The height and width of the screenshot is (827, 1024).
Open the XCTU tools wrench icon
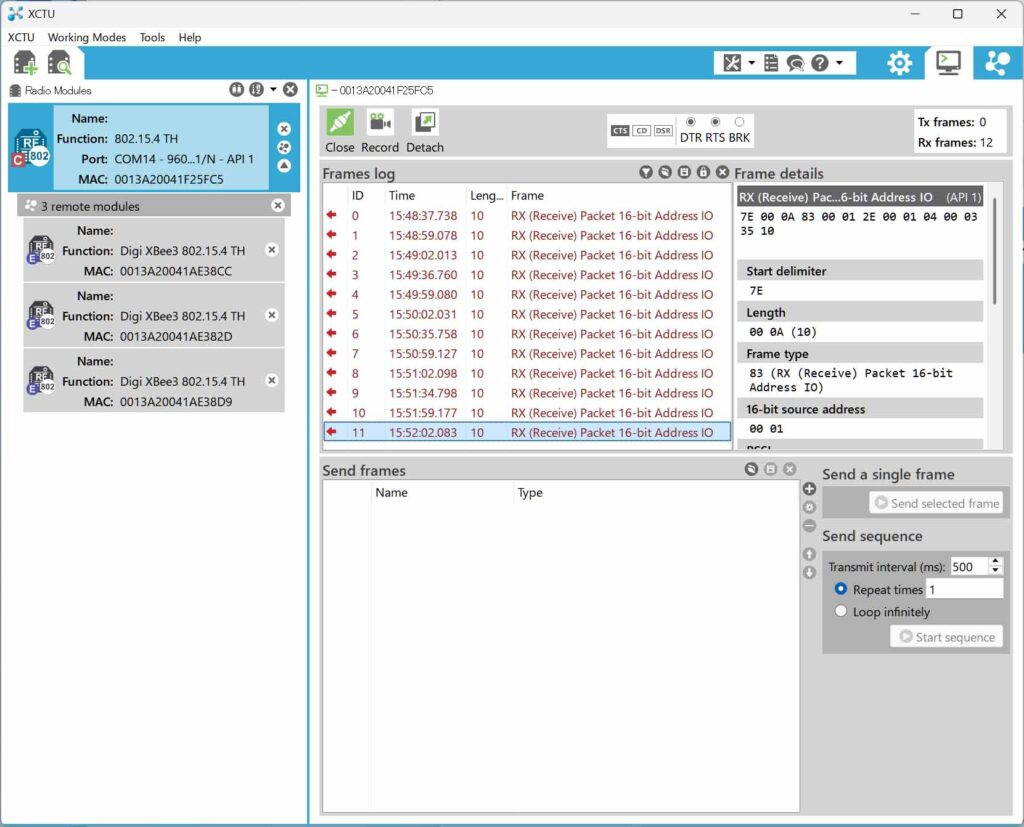pos(732,63)
